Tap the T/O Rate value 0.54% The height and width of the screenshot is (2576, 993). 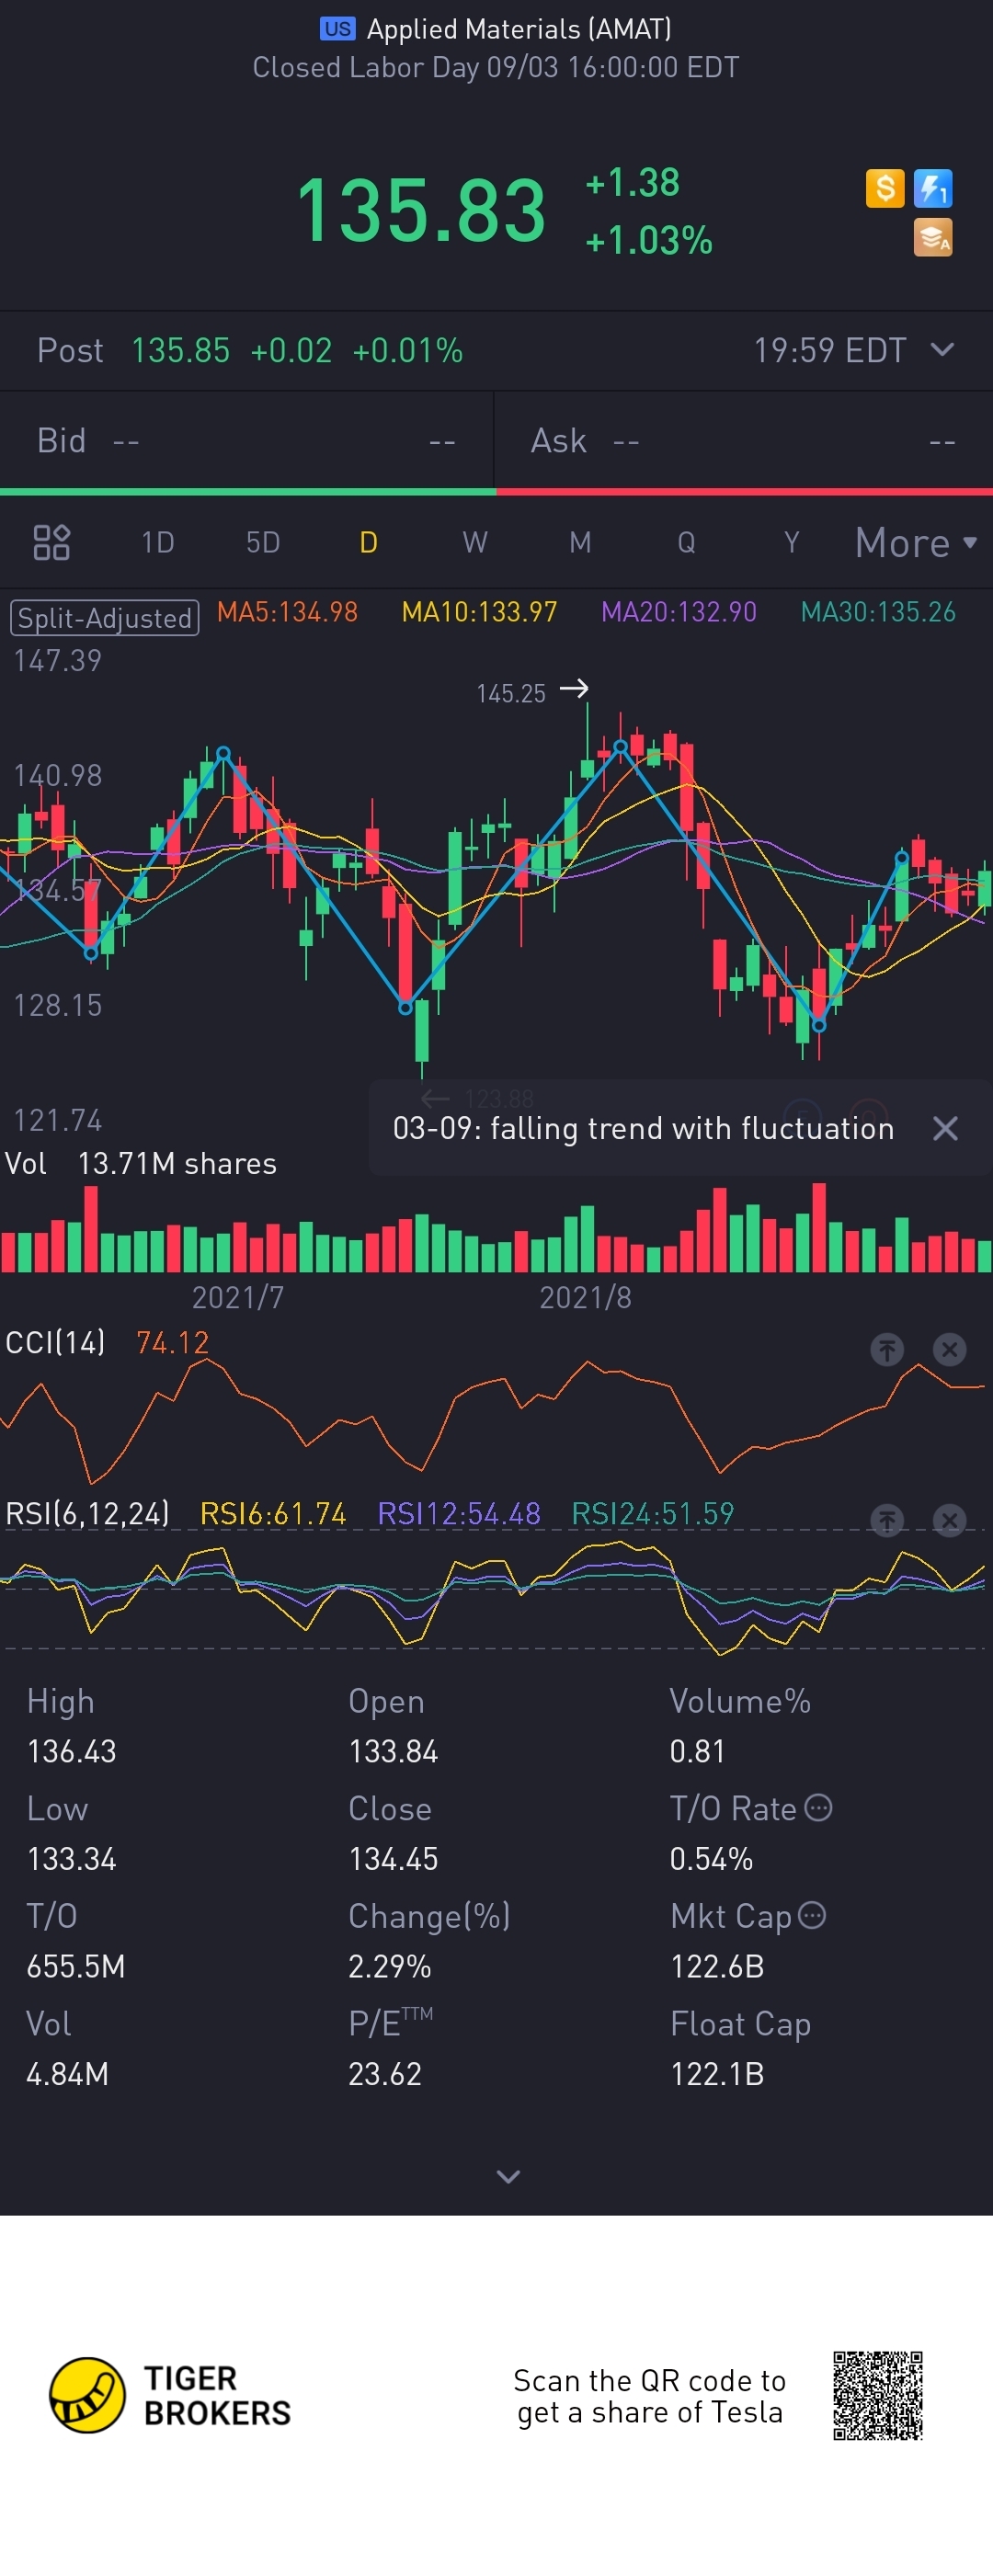(x=711, y=1858)
